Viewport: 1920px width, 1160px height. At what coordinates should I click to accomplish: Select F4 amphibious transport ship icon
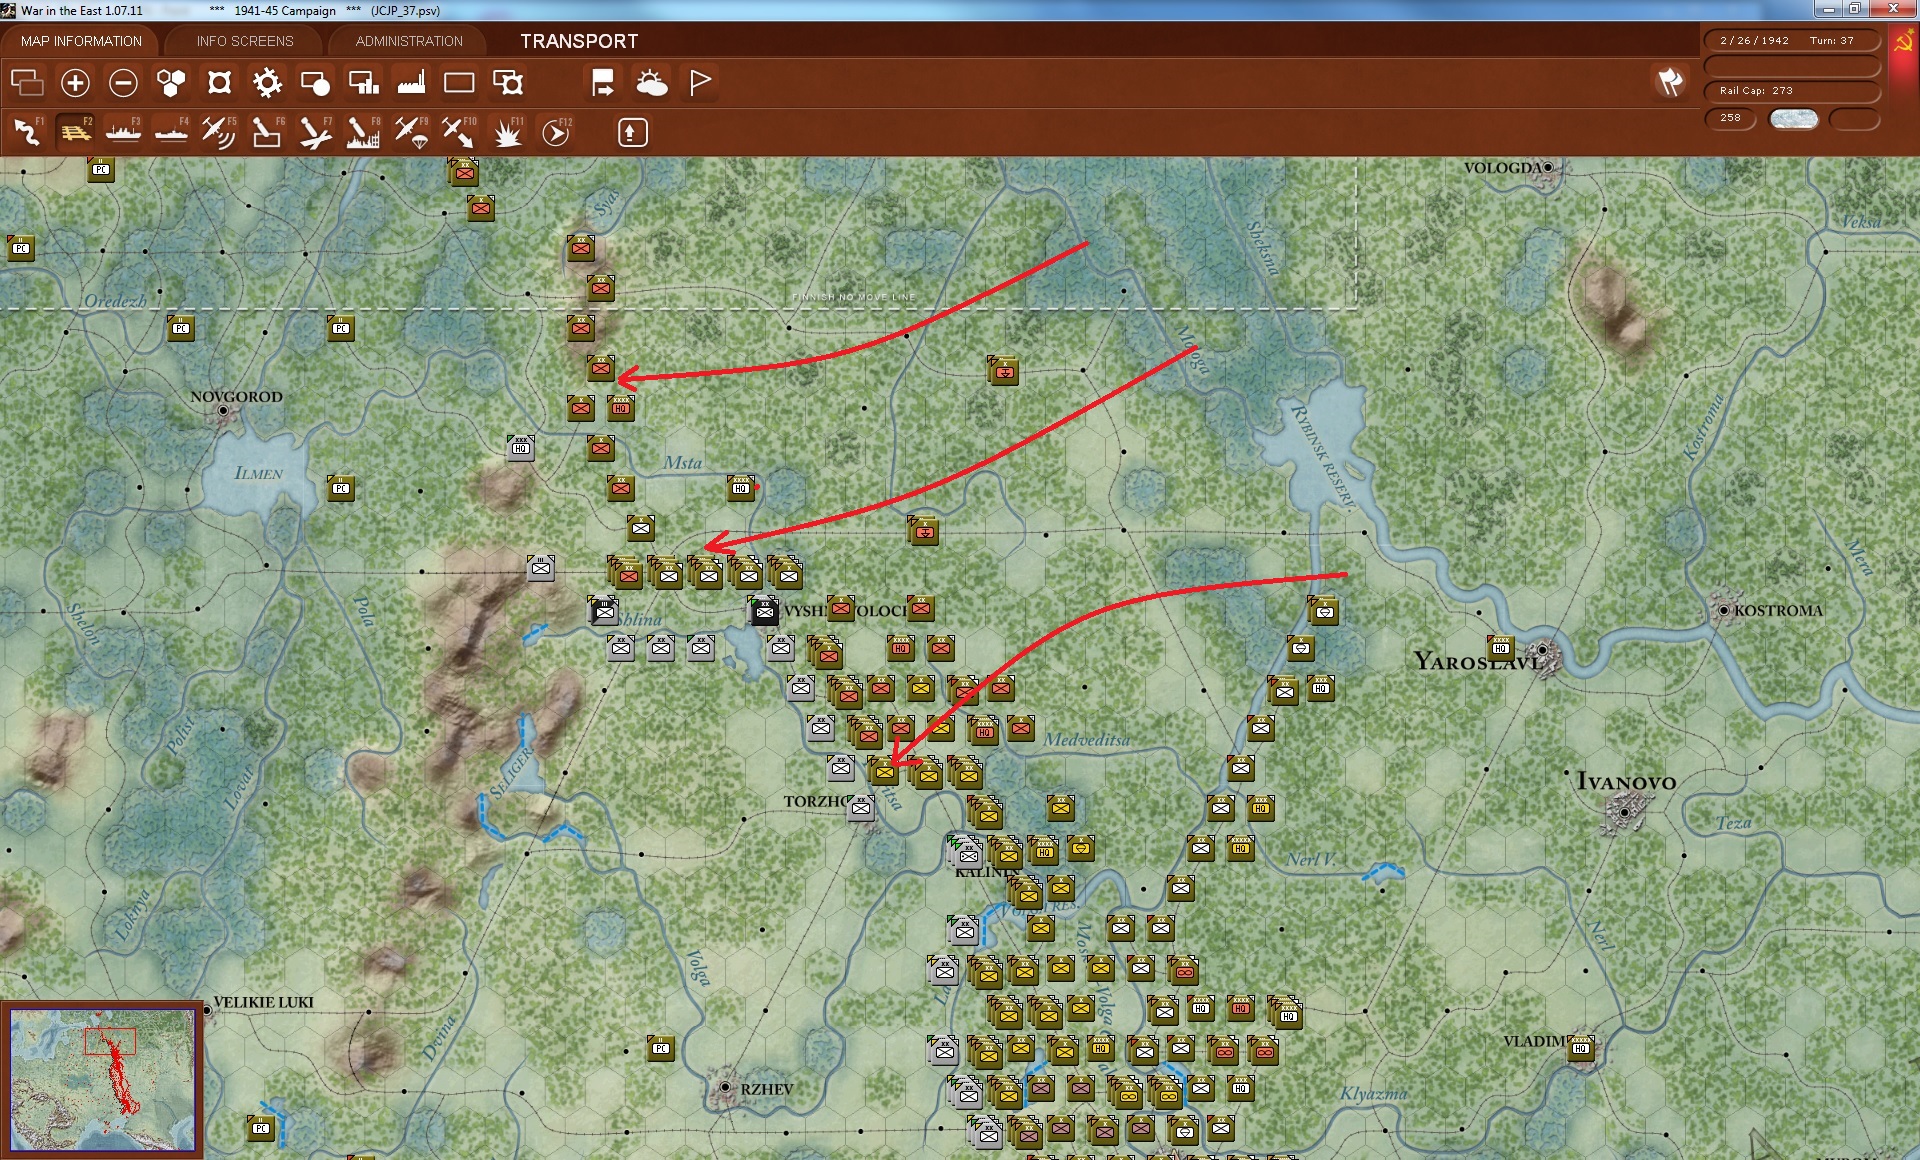coord(171,132)
